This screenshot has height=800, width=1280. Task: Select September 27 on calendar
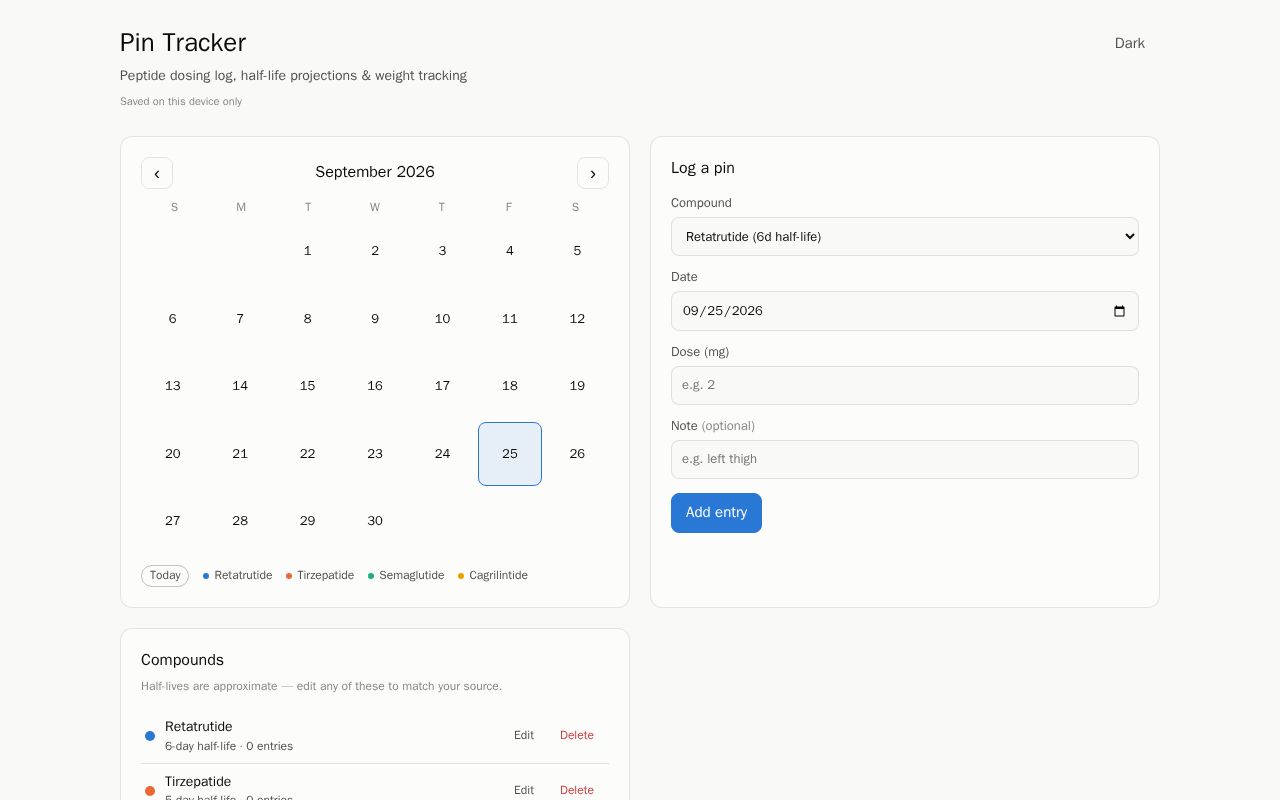tap(173, 521)
